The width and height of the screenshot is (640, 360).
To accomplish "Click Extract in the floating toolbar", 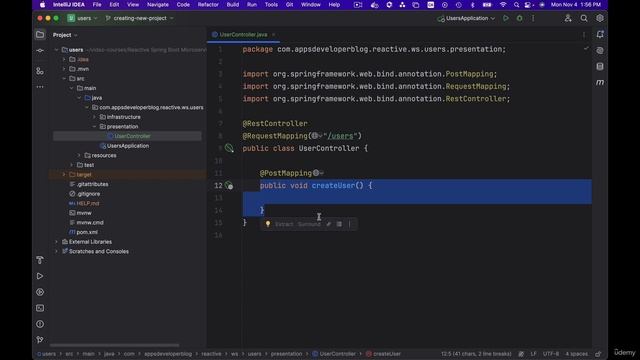I will [284, 224].
